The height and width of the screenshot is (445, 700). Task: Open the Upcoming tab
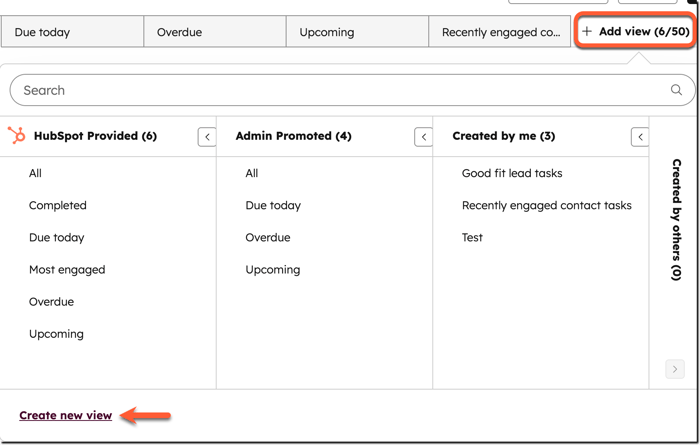(357, 32)
